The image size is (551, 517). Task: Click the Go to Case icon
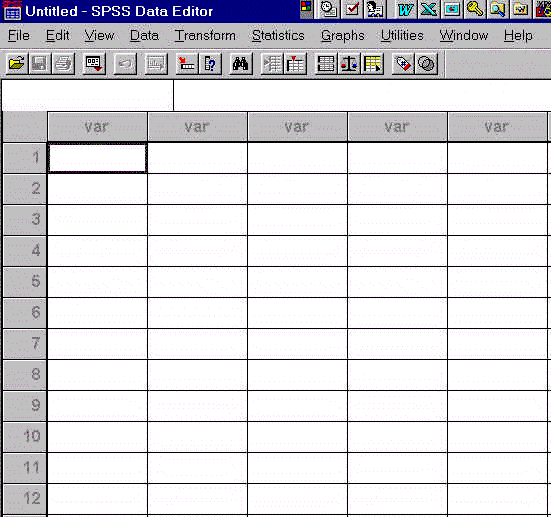(x=186, y=64)
